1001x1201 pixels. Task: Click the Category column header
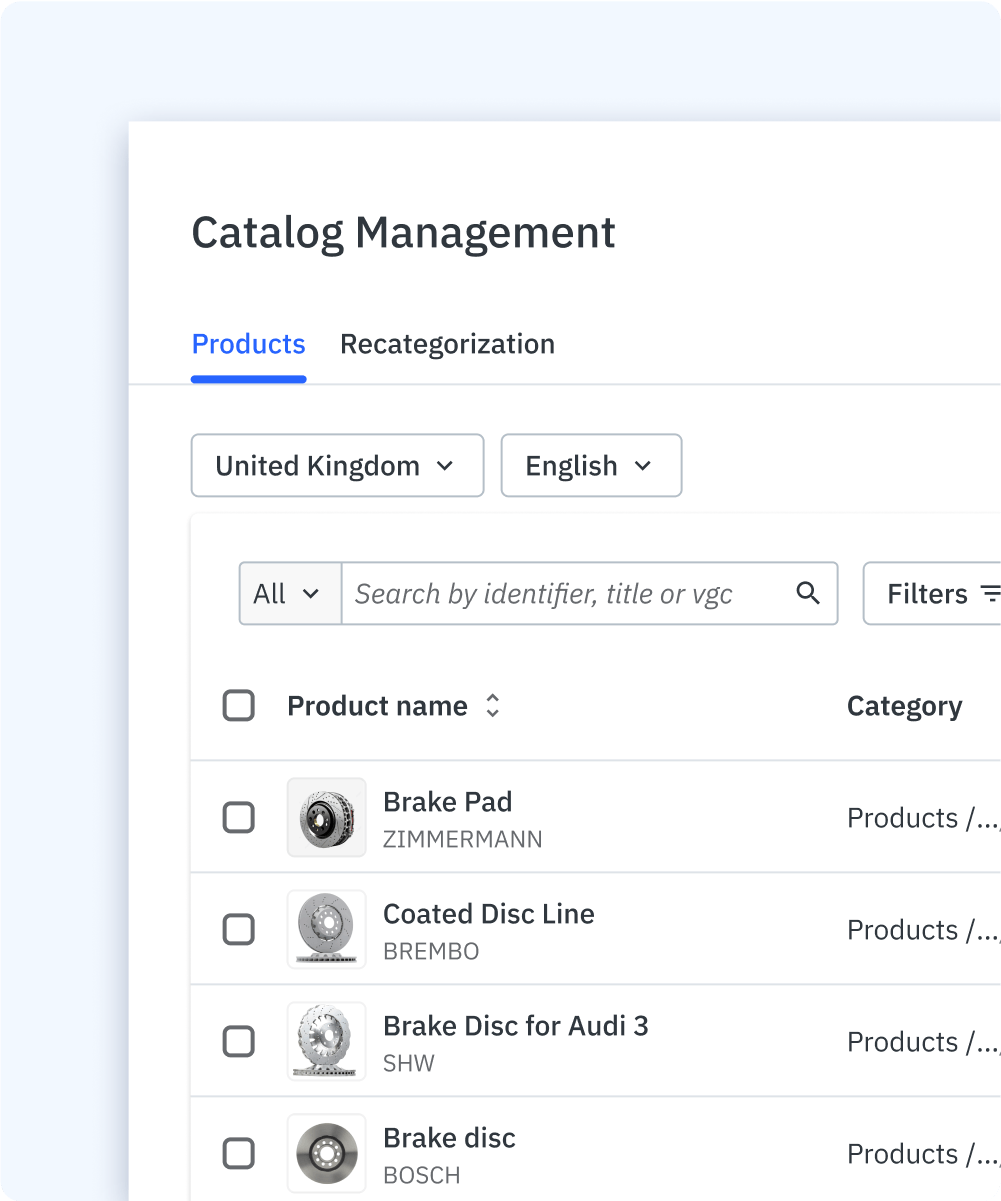click(904, 706)
